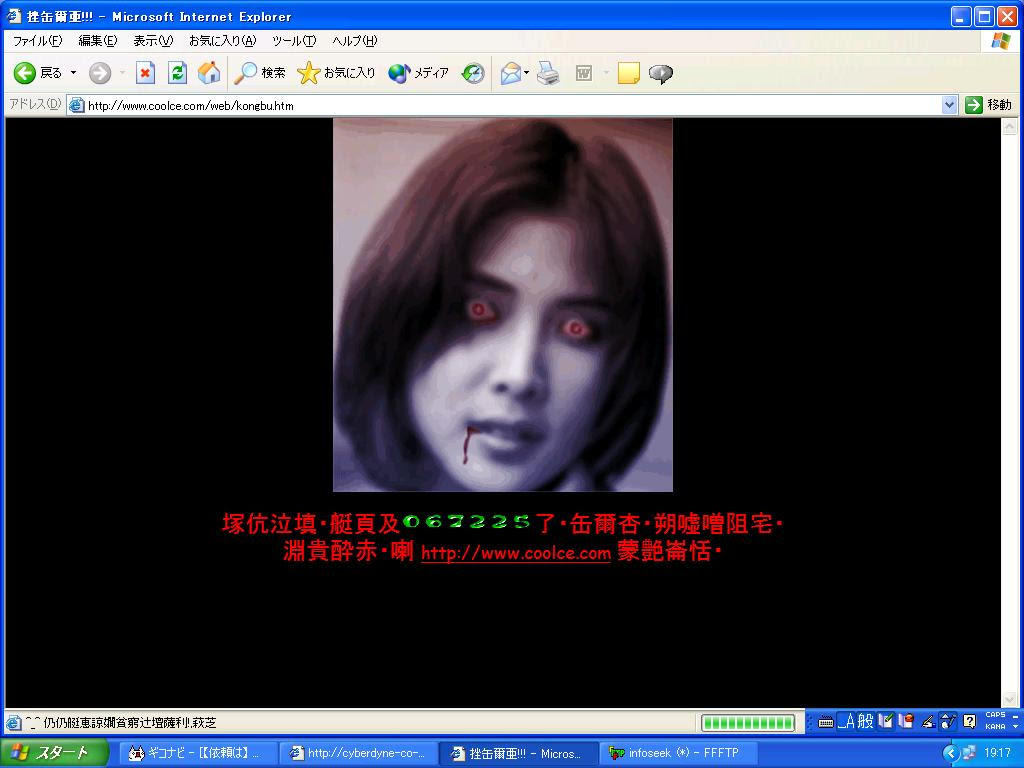Toggle IME input mode A indicator
This screenshot has height=768, width=1024.
[846, 721]
